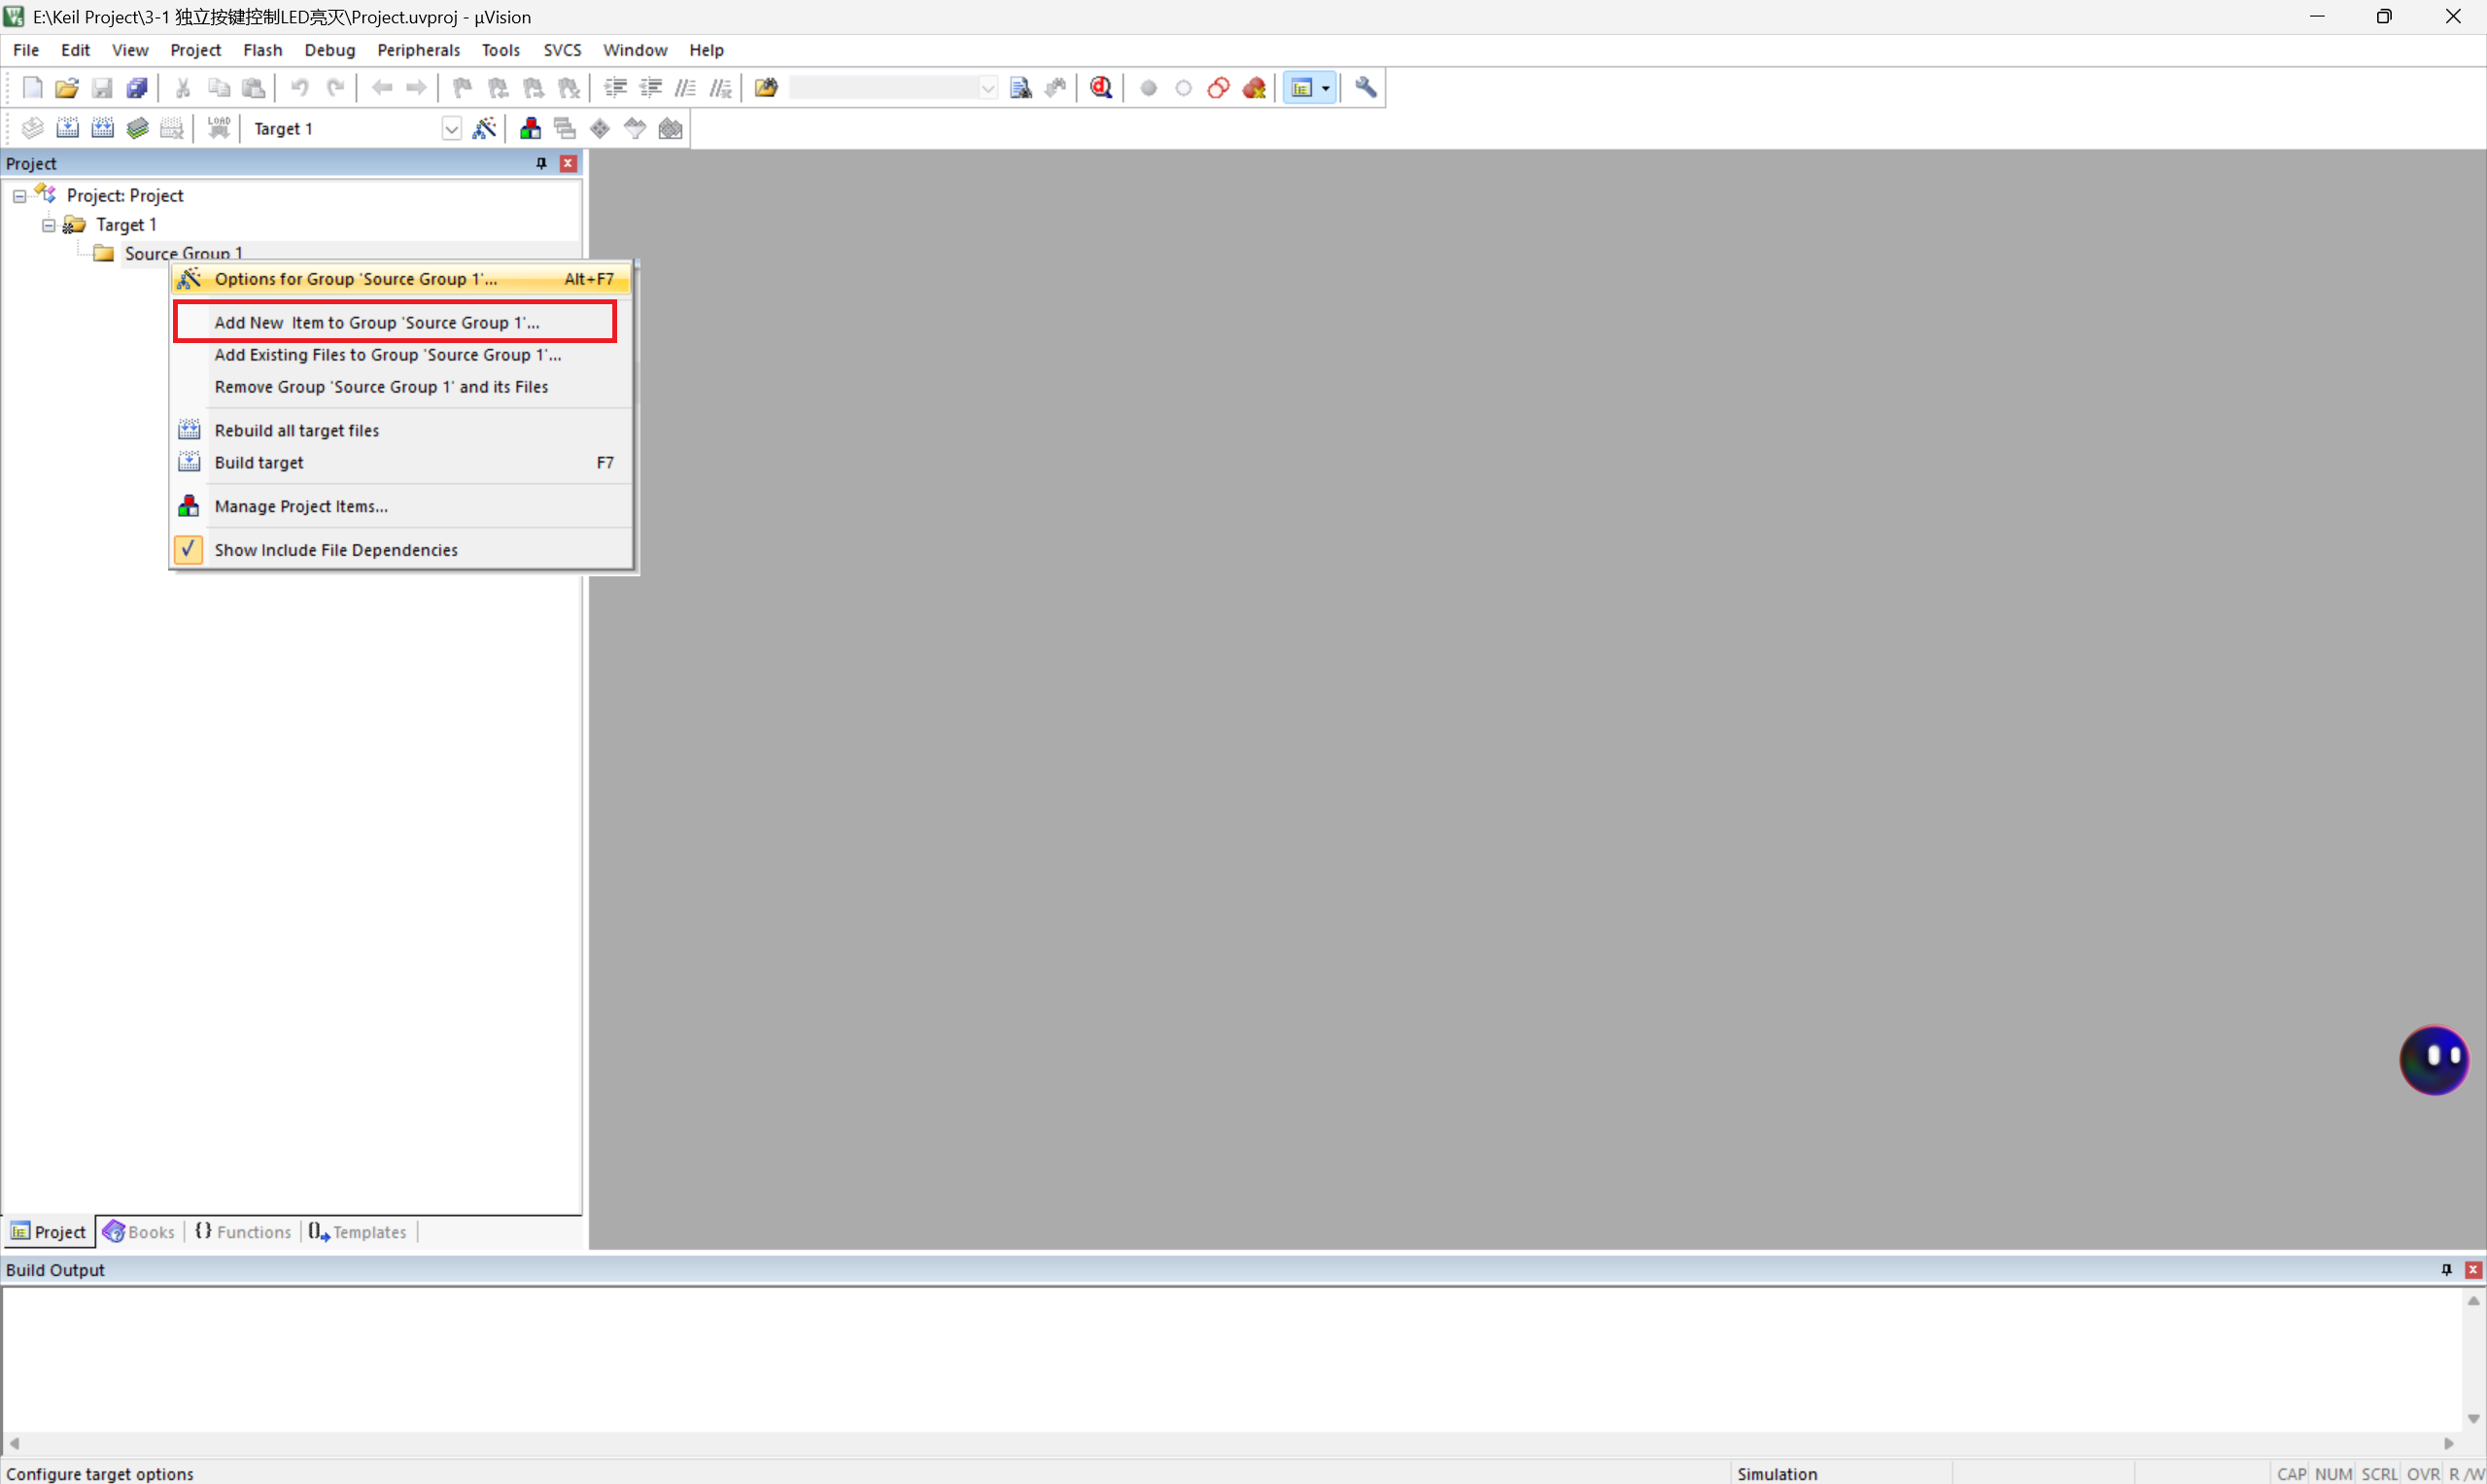Click the Manage Project Items toolbar icon
The width and height of the screenshot is (2487, 1484).
(x=530, y=129)
